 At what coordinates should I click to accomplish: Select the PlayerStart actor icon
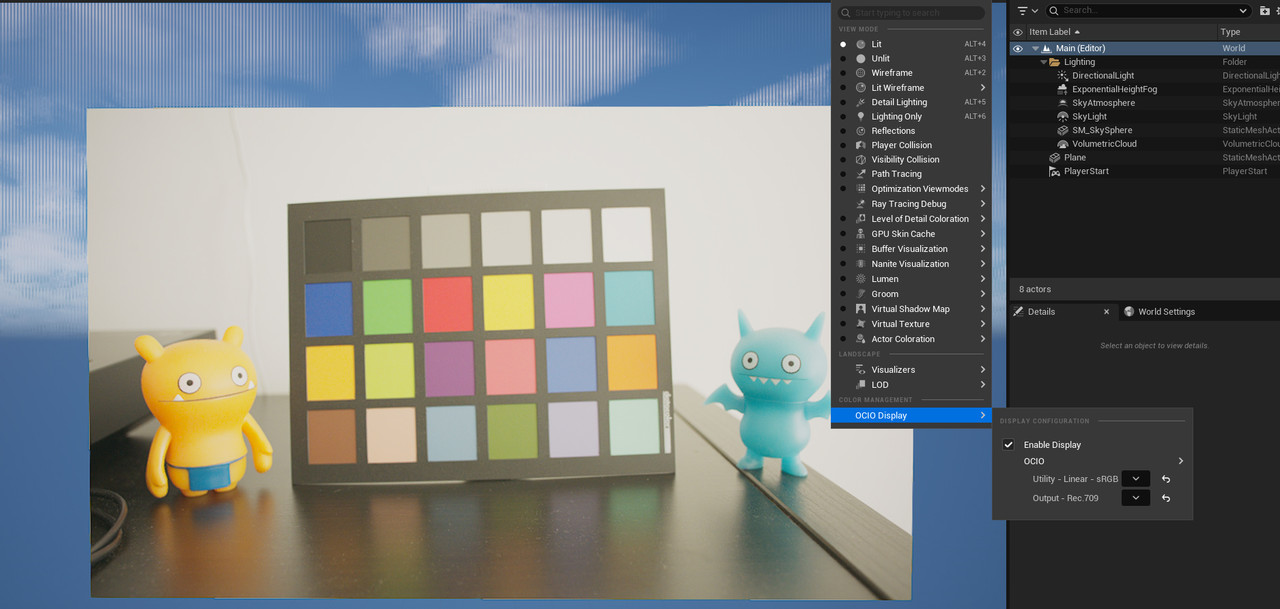(x=1054, y=171)
